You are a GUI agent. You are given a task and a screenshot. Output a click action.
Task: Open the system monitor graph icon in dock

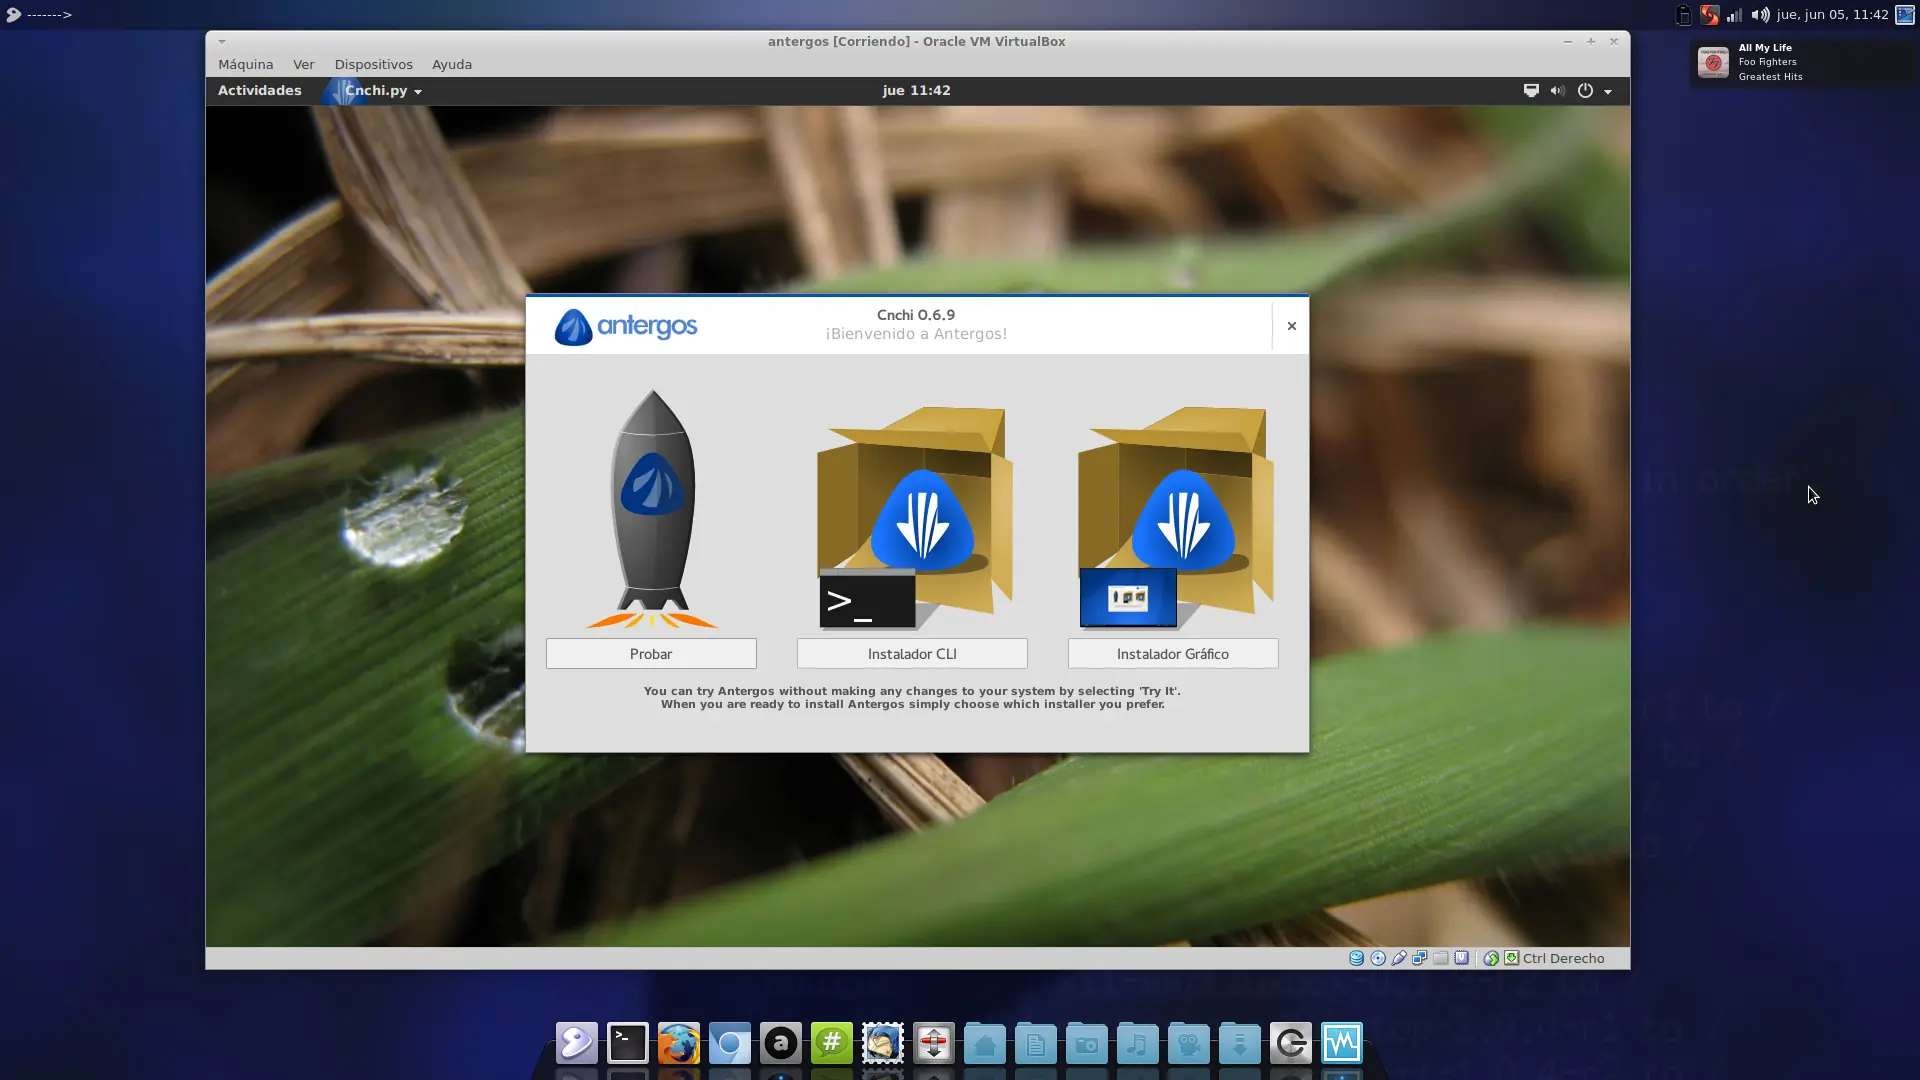[x=1342, y=1043]
